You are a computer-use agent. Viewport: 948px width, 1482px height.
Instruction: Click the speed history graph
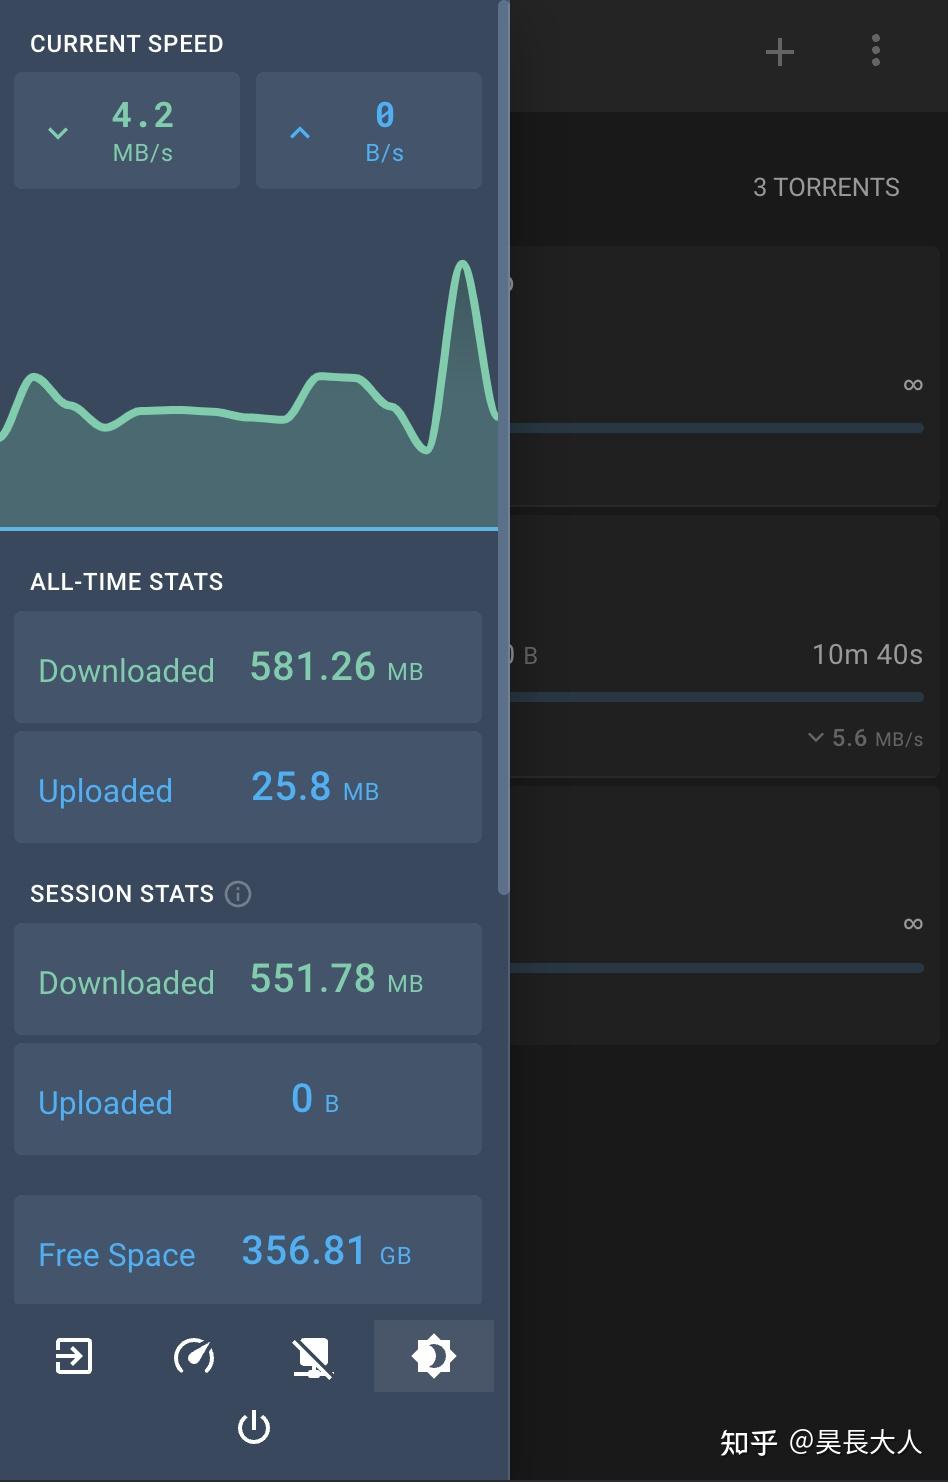(249, 390)
